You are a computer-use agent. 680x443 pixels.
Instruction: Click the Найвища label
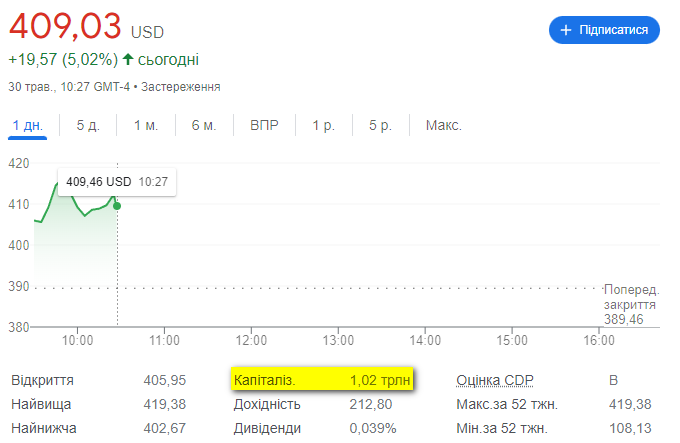pos(41,404)
